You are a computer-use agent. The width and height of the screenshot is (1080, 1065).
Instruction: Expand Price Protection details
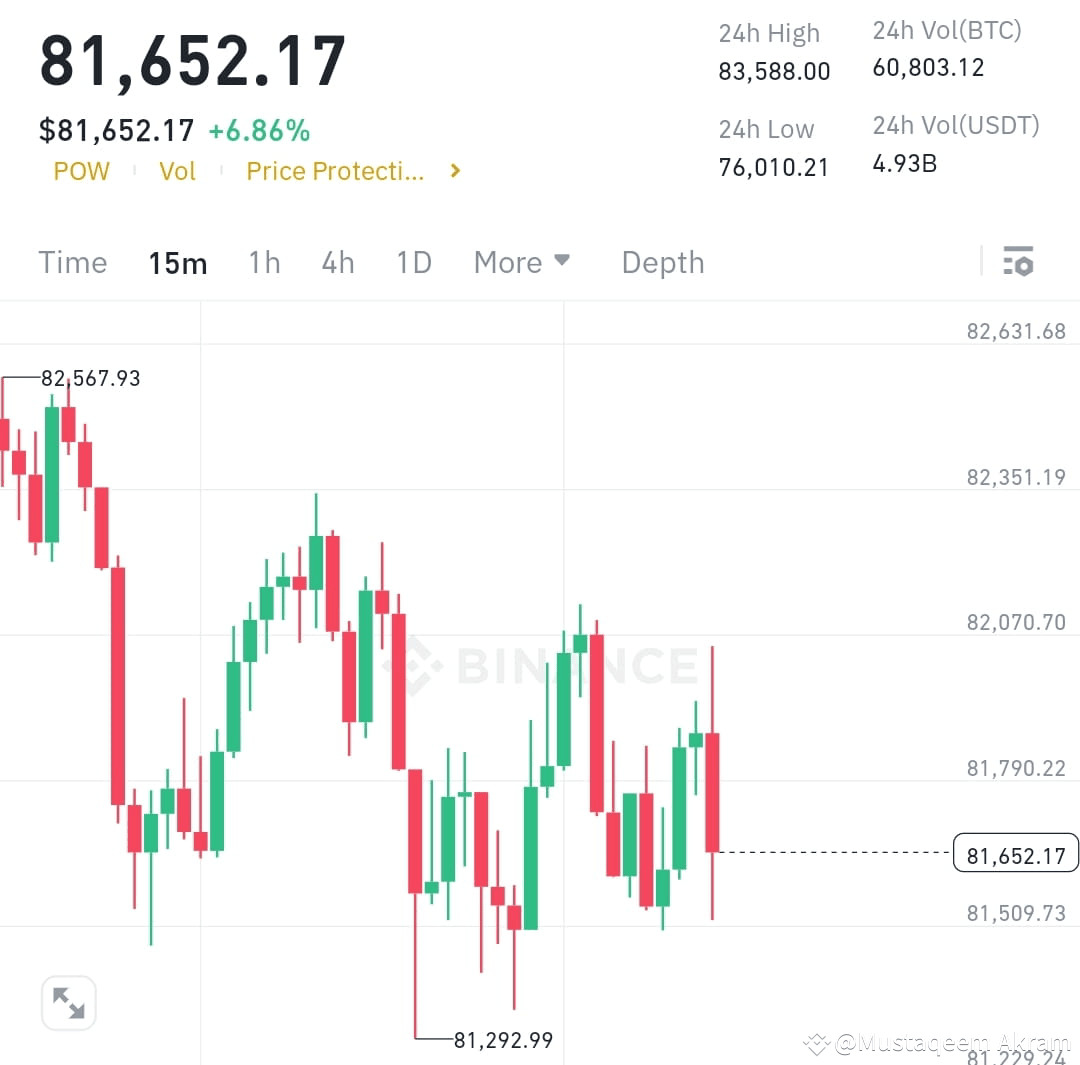click(336, 171)
